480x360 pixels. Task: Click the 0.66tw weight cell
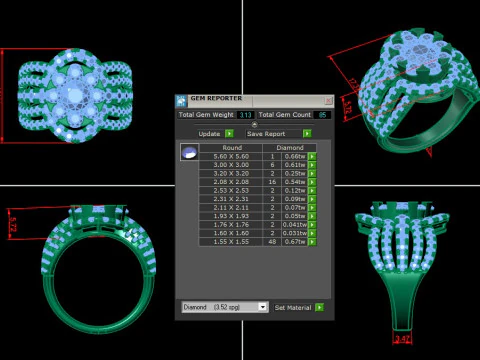(x=295, y=156)
